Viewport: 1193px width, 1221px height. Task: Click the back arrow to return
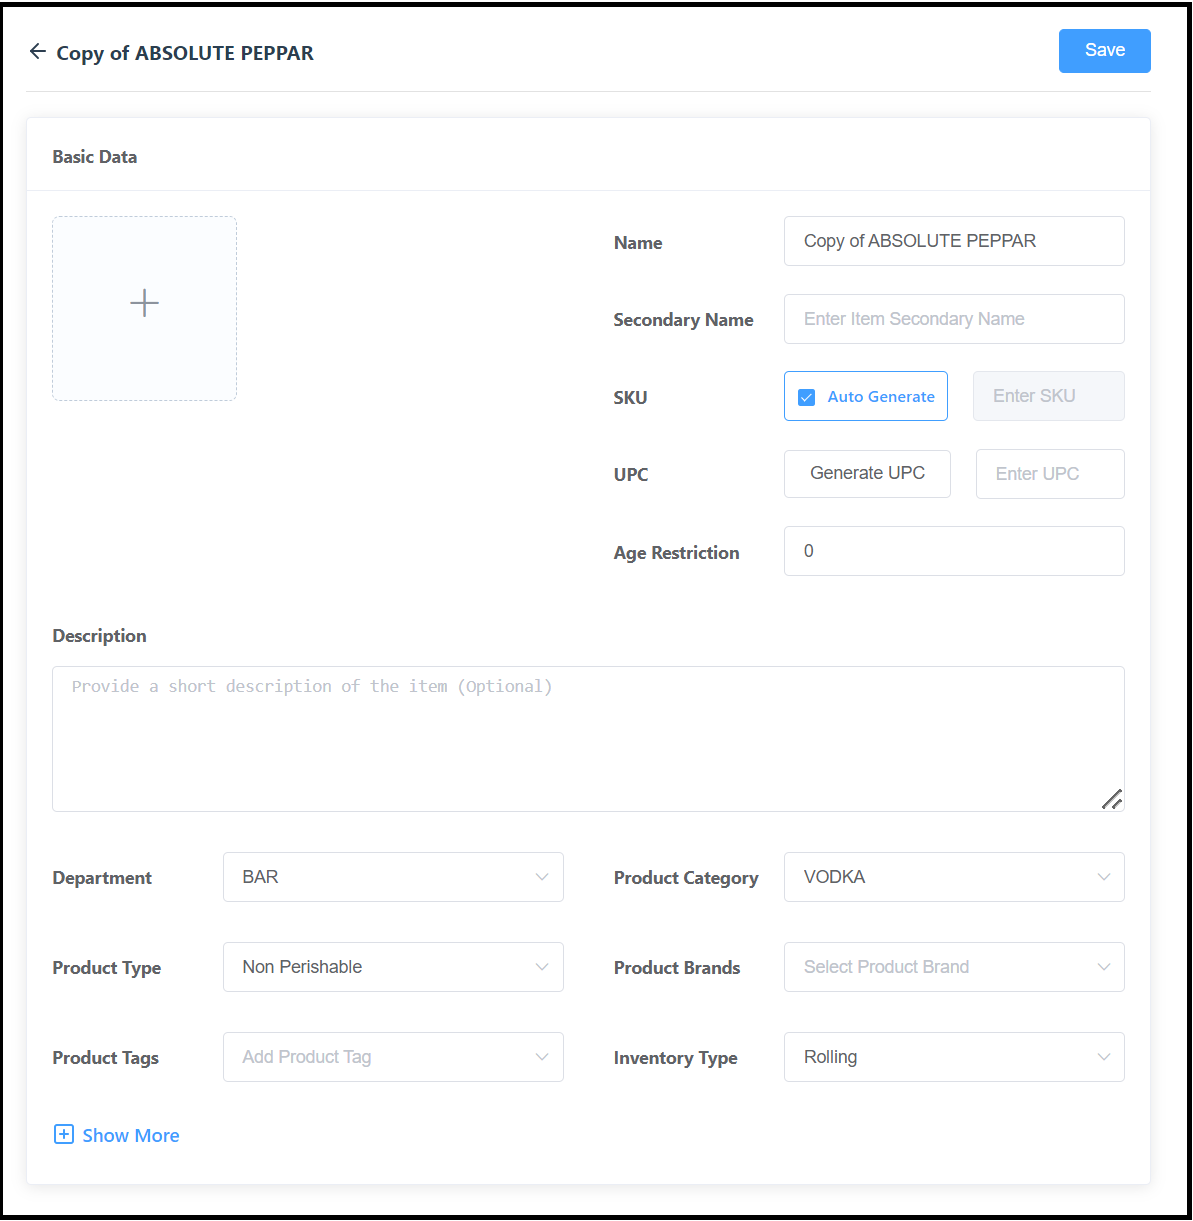click(x=37, y=51)
